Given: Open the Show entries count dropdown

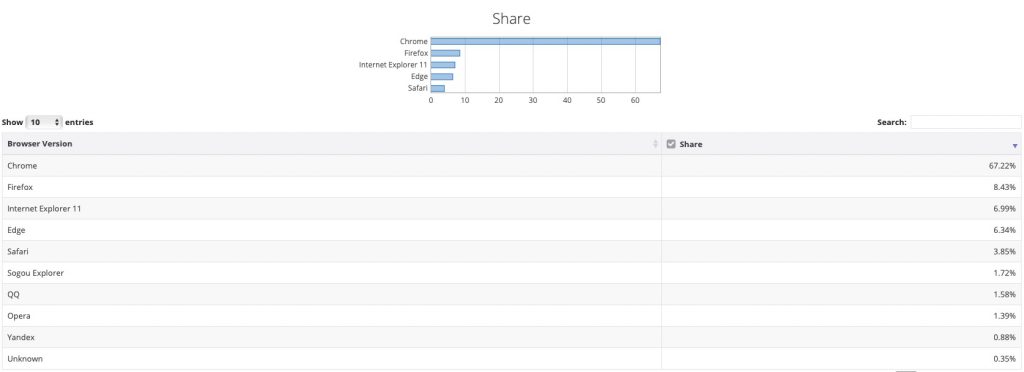Looking at the screenshot, I should (x=44, y=122).
